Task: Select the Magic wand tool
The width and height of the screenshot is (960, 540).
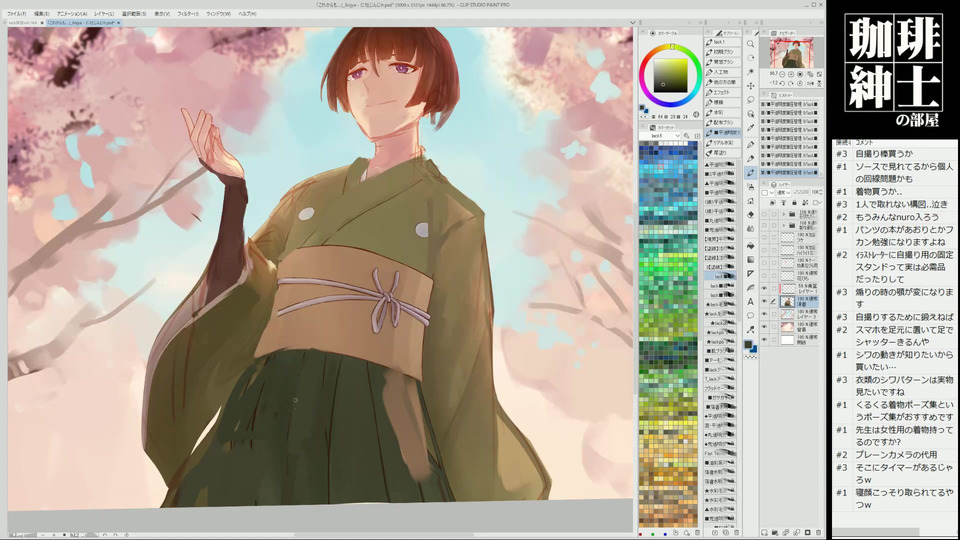Action: 751,72
